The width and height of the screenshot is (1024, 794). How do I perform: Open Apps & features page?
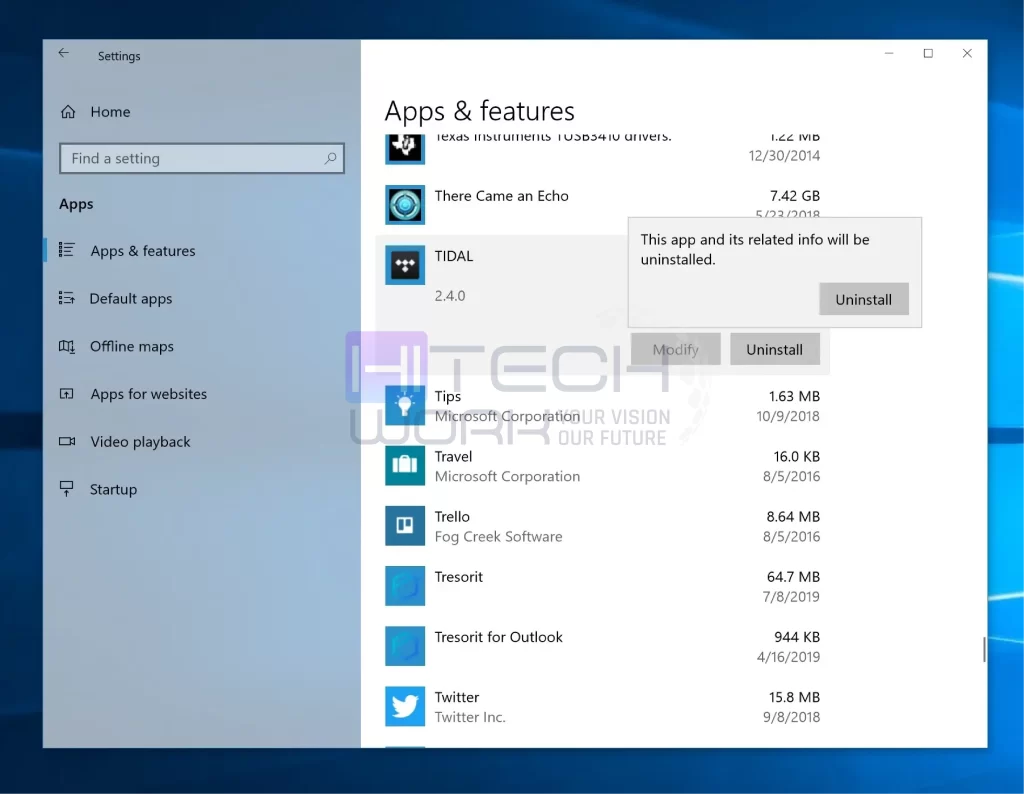click(142, 251)
